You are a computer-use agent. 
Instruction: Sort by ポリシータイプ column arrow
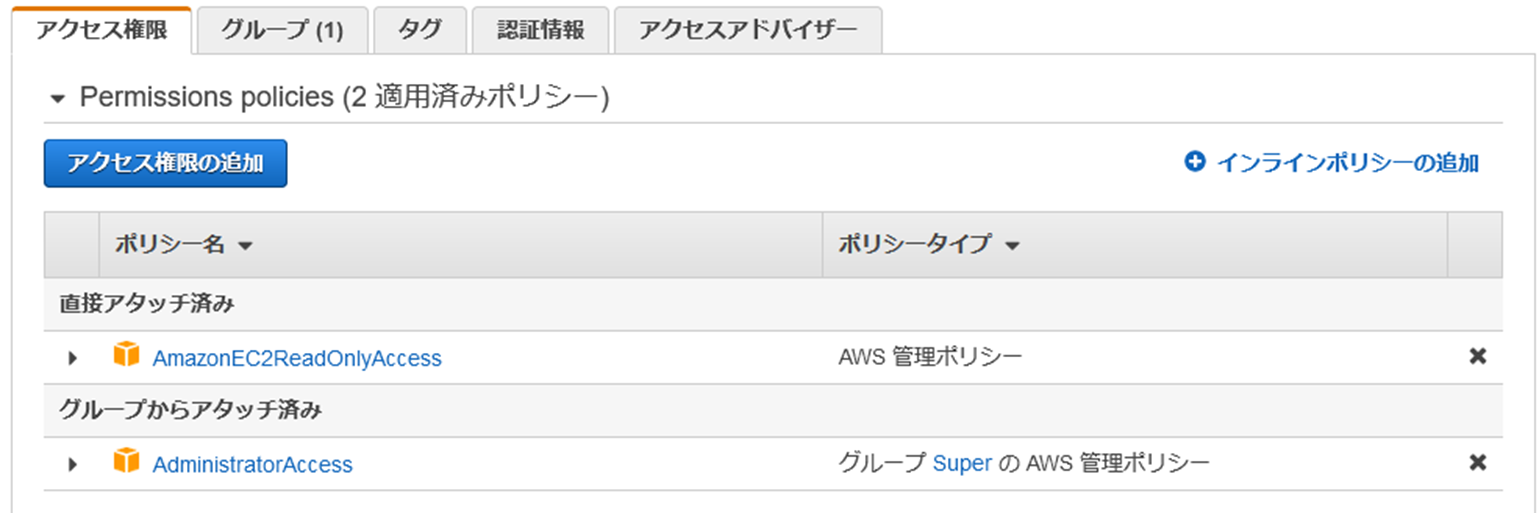tap(1012, 246)
